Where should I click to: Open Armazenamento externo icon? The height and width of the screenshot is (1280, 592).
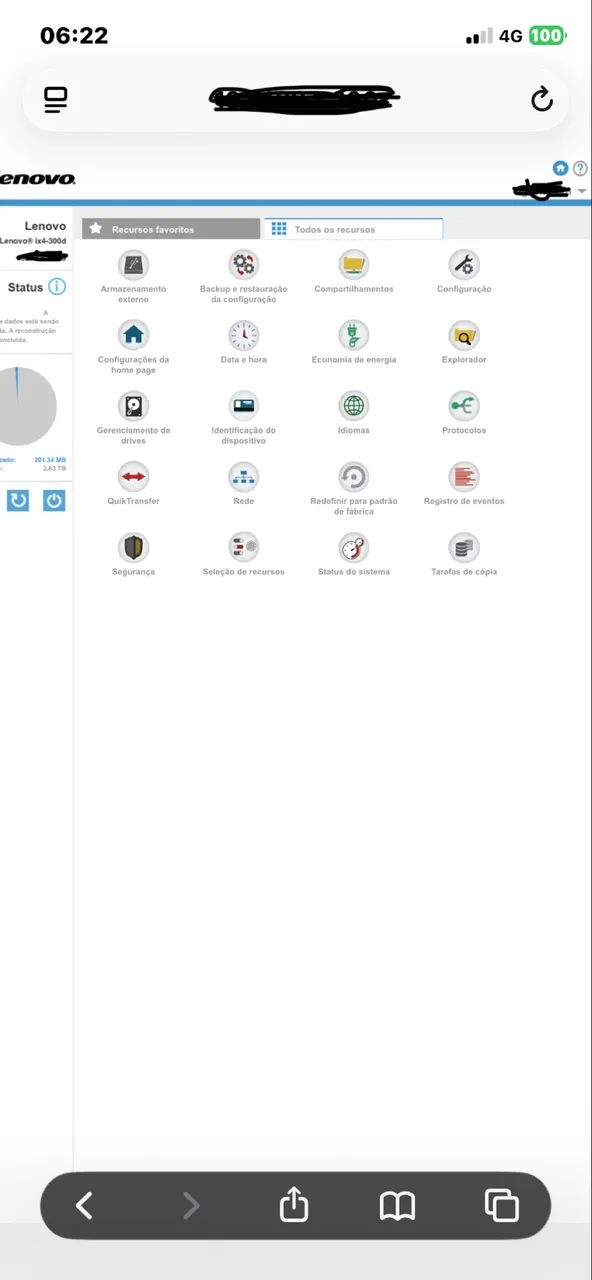click(133, 265)
